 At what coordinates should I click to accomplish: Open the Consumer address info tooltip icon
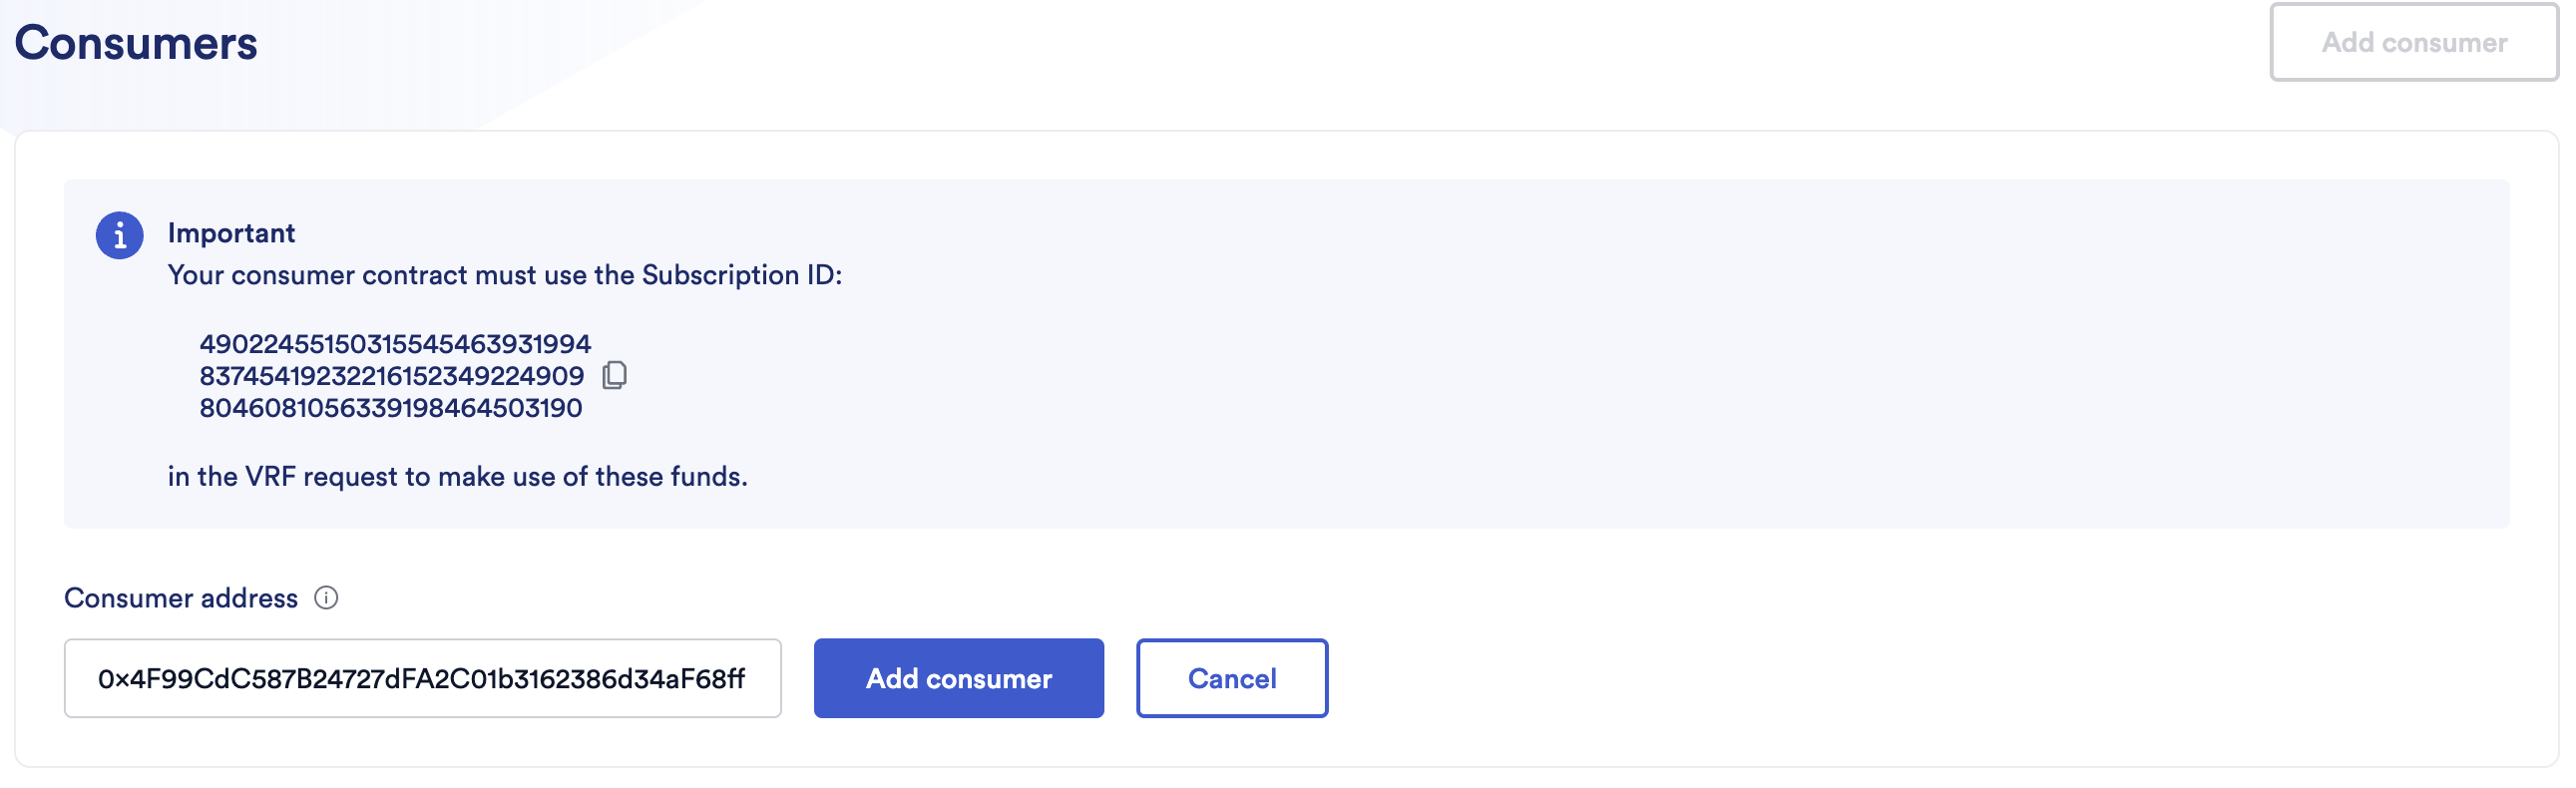(x=326, y=598)
